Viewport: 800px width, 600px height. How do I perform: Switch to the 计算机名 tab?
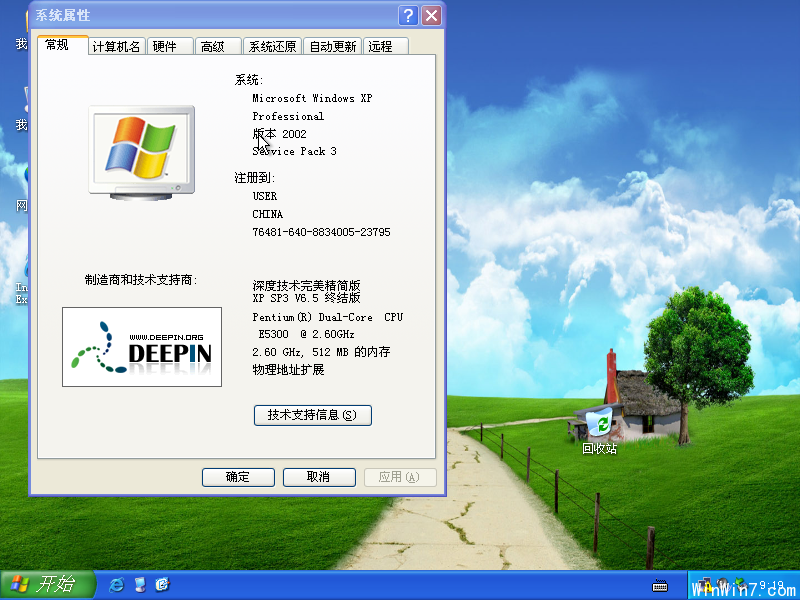point(117,46)
